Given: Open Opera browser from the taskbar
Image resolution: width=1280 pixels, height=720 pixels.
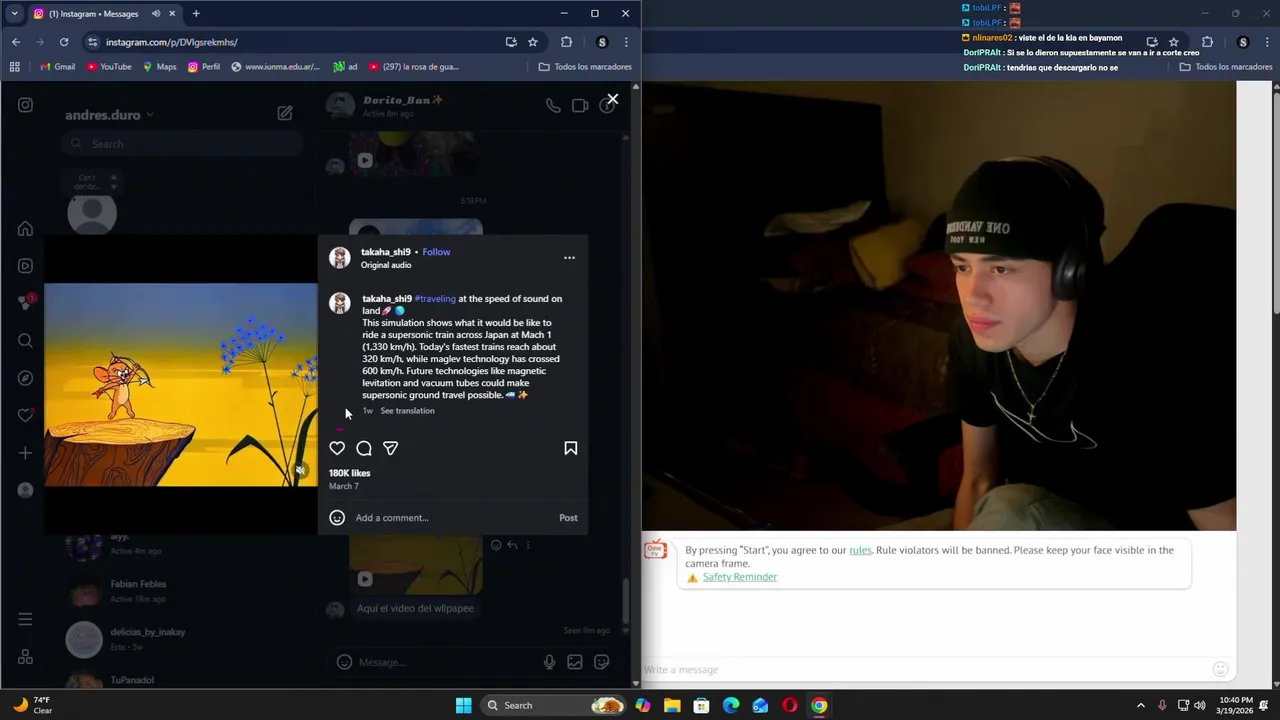Looking at the screenshot, I should (790, 705).
